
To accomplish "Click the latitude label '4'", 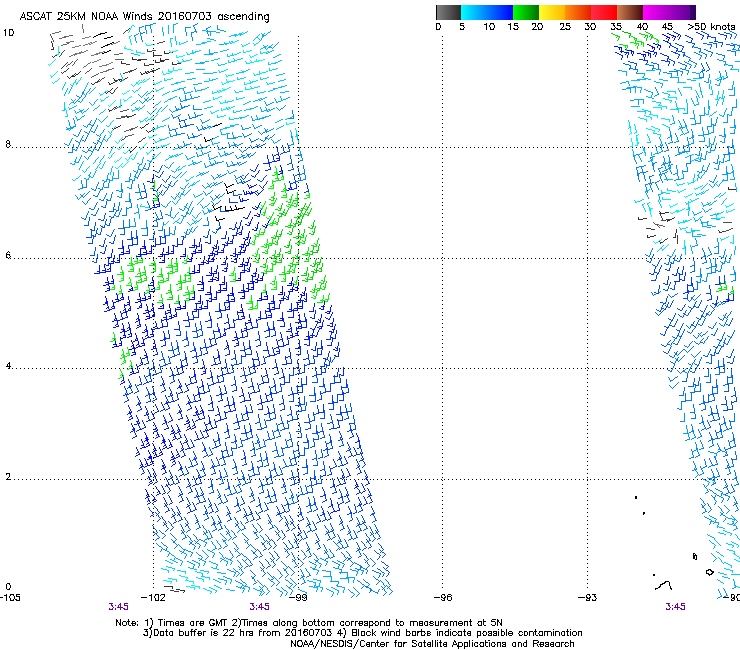I will tap(8, 366).
